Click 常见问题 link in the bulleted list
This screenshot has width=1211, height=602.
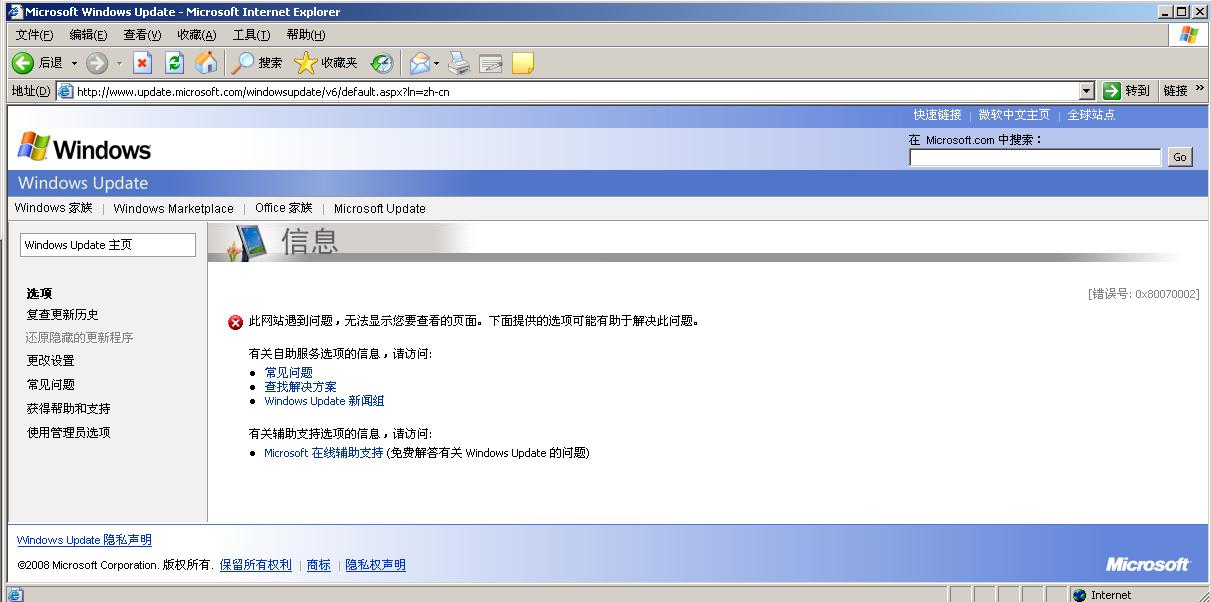(289, 373)
